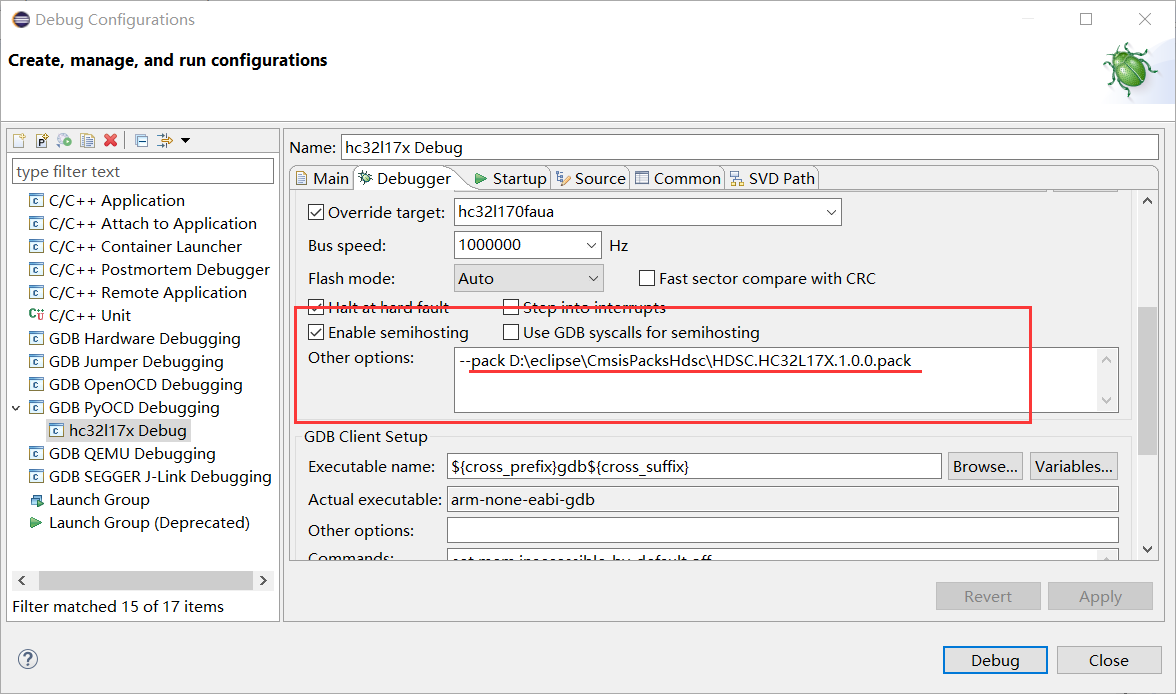The image size is (1176, 694).
Task: Expand the Bus speed dropdown
Action: (x=592, y=244)
